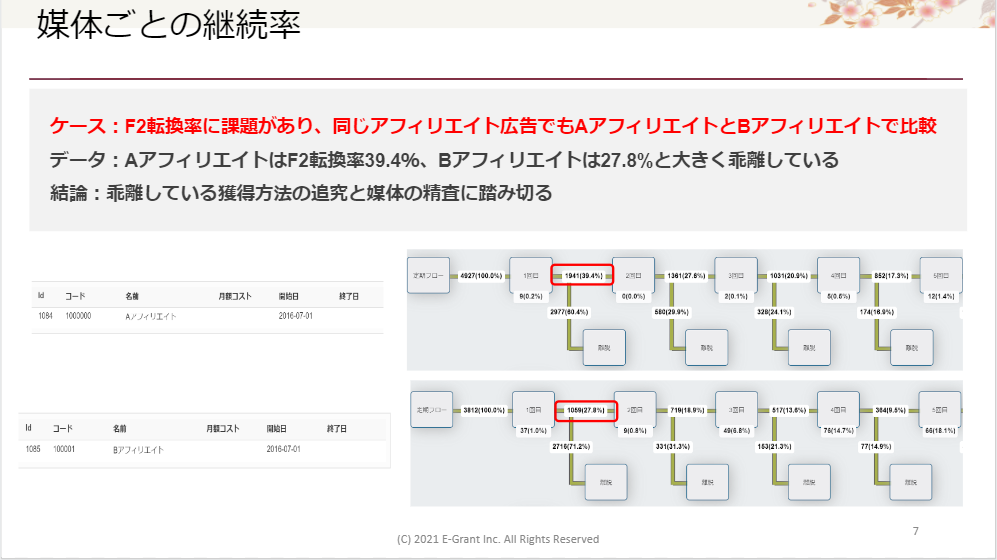Click the Id 1085 cell

(x=32, y=450)
